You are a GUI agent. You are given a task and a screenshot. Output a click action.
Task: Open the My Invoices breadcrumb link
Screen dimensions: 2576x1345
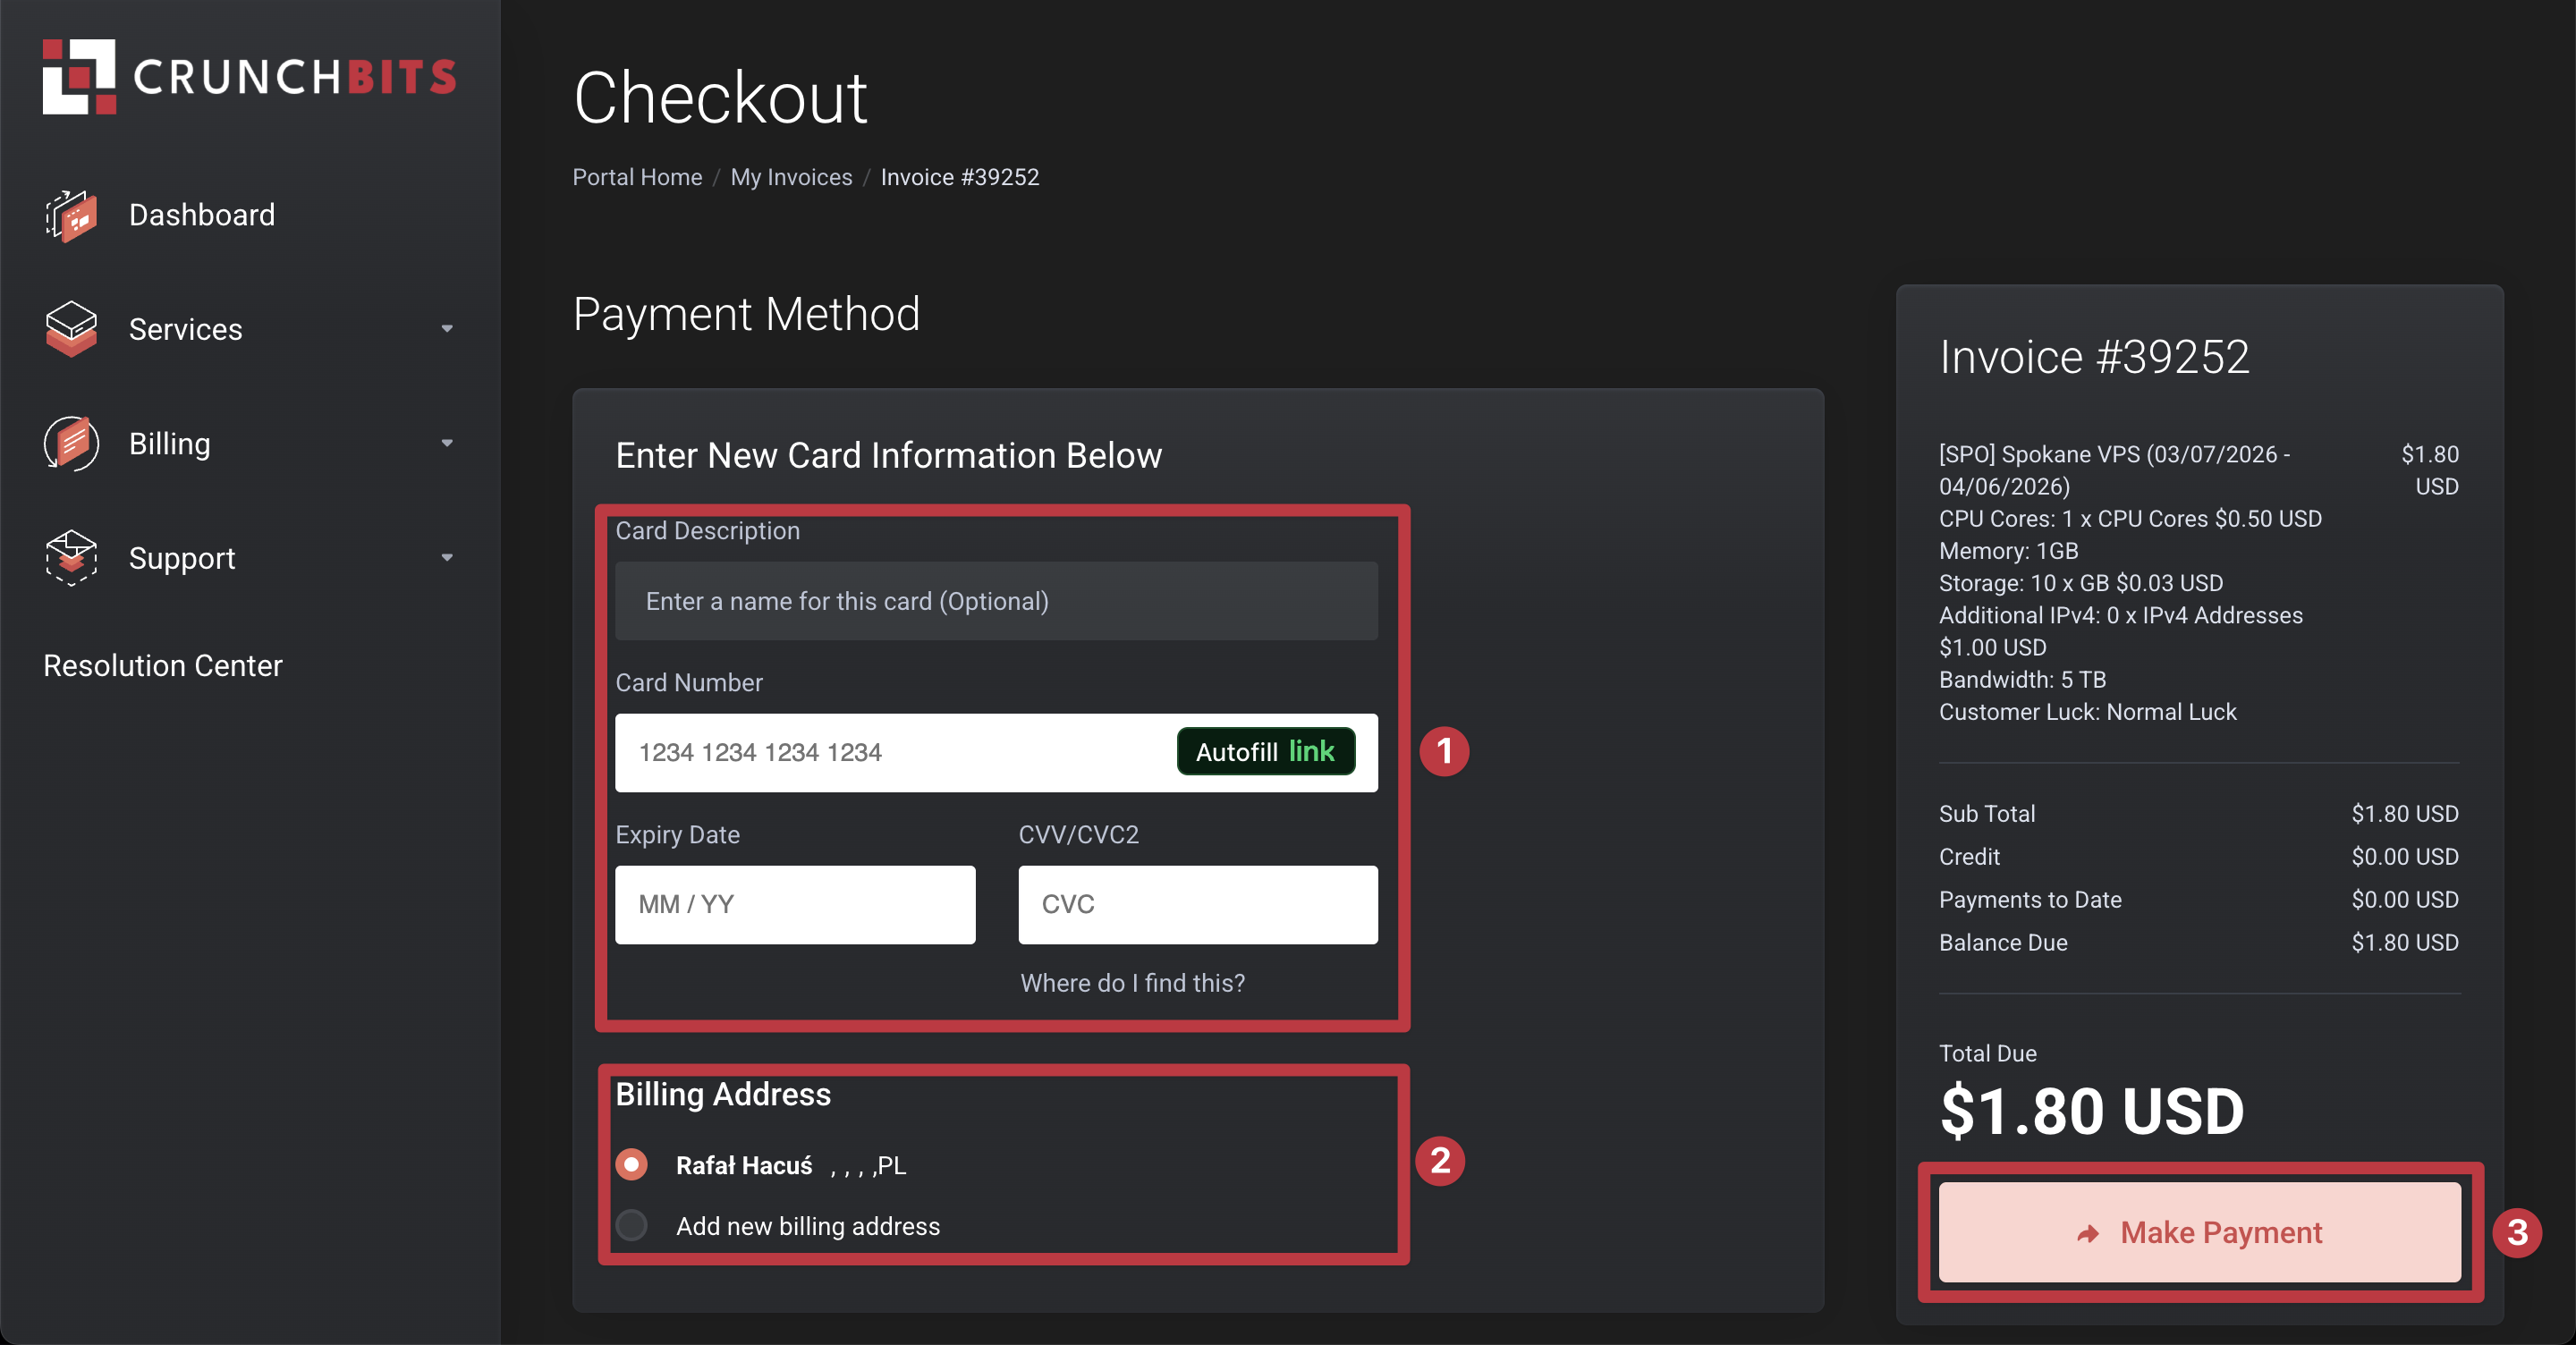791,177
